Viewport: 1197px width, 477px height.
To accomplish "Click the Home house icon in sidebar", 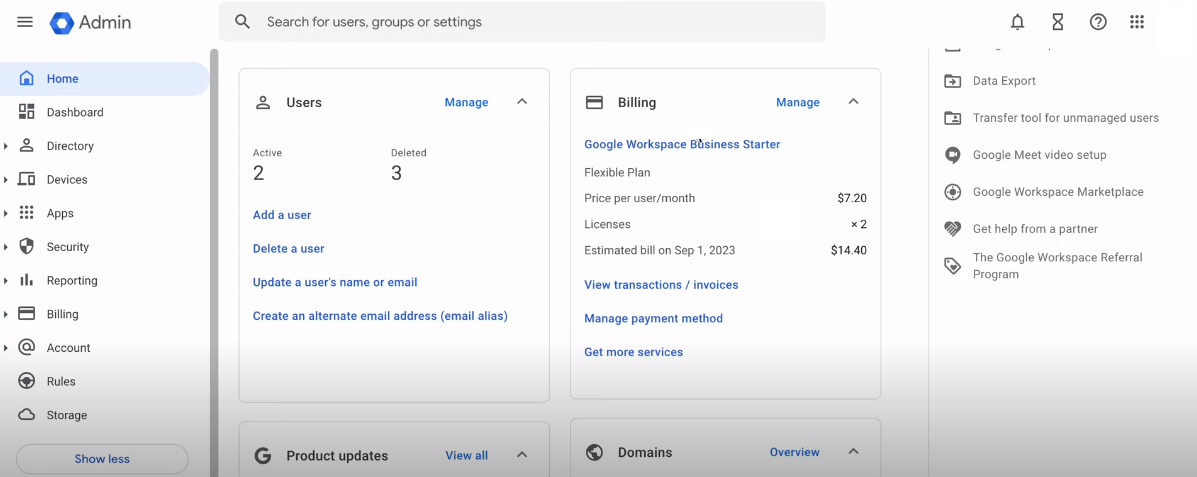I will coord(27,79).
